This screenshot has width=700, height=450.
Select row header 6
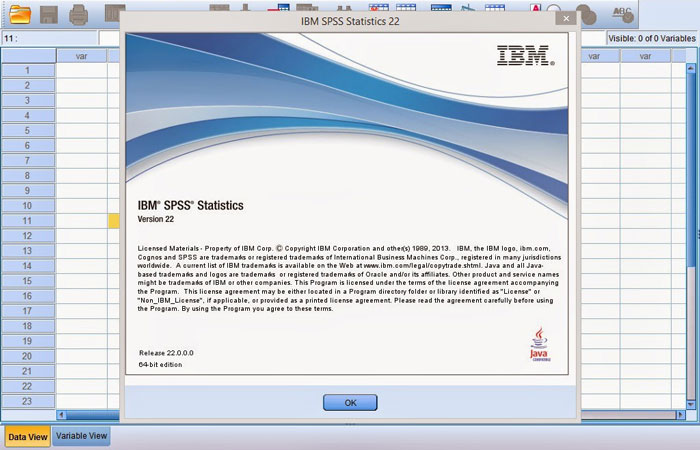point(28,146)
